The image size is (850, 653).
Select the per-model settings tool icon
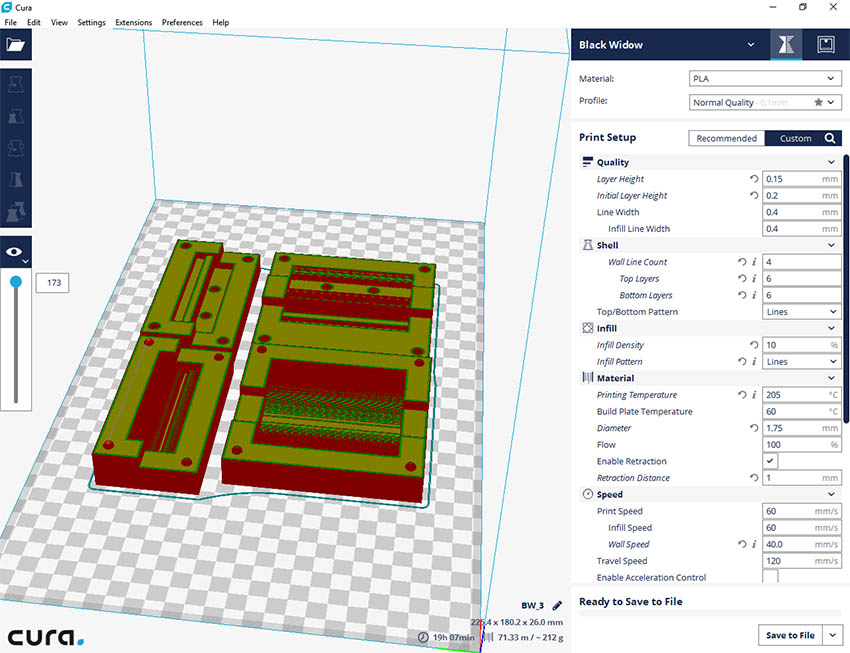(16, 211)
